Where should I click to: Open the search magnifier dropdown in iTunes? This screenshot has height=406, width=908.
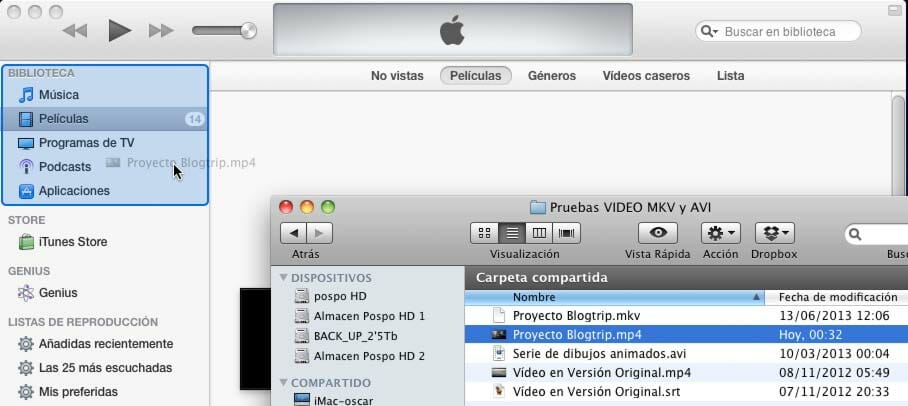click(x=709, y=31)
